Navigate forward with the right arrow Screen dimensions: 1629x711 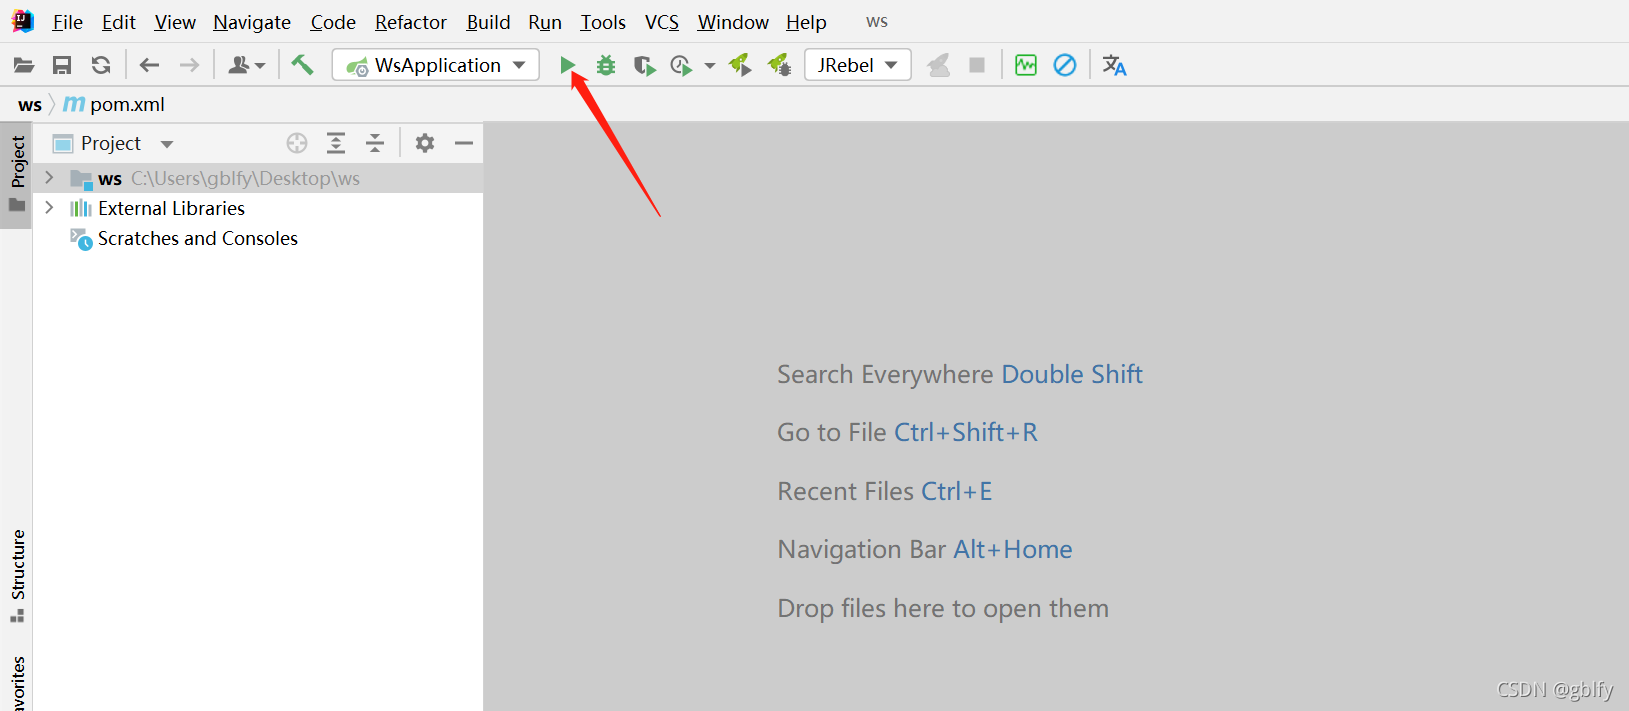point(189,66)
